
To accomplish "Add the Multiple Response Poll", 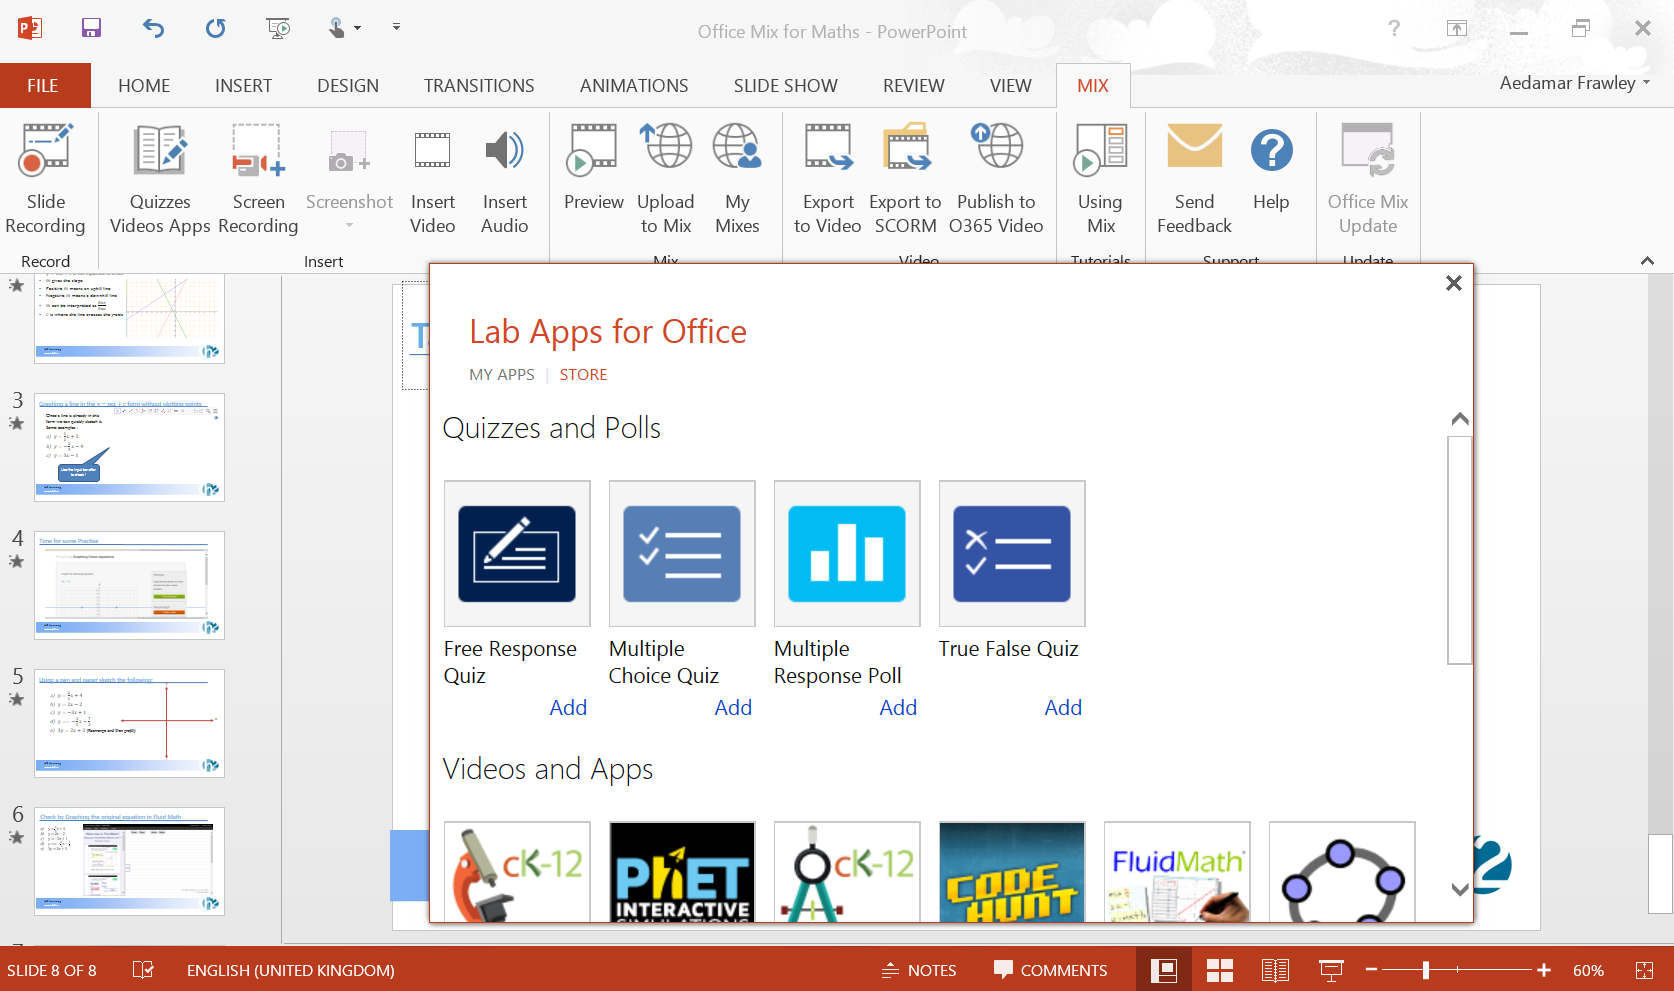I will click(x=898, y=708).
